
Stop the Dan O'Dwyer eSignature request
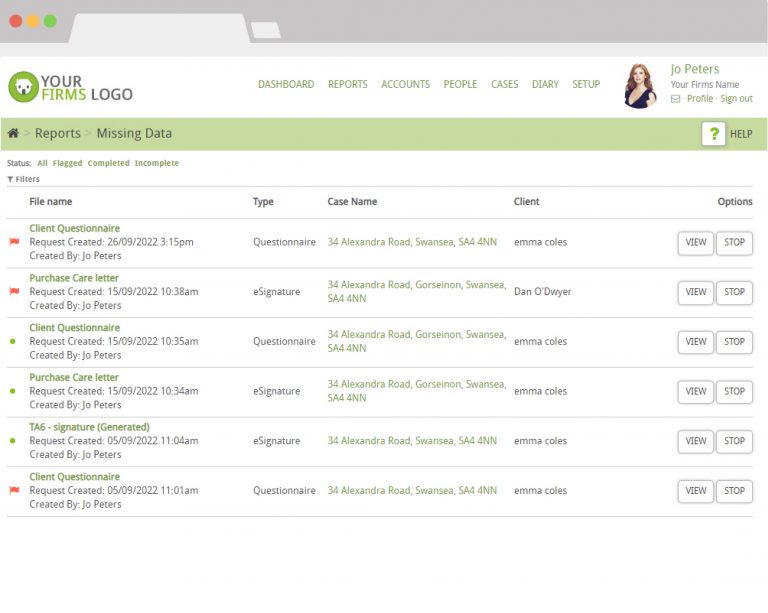[x=735, y=292]
